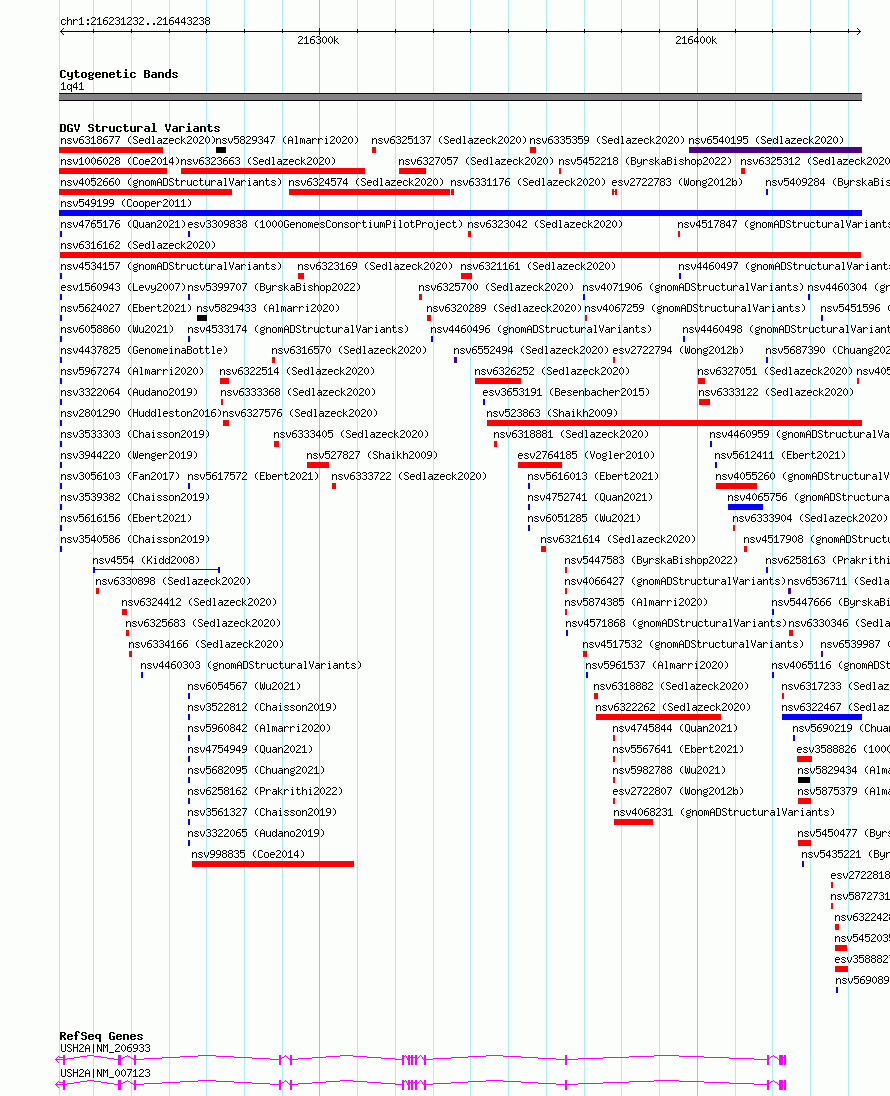Open nsv6318677 (Sedlazeck2020) variant
Screen dimensions: 890x1096
pos(136,140)
